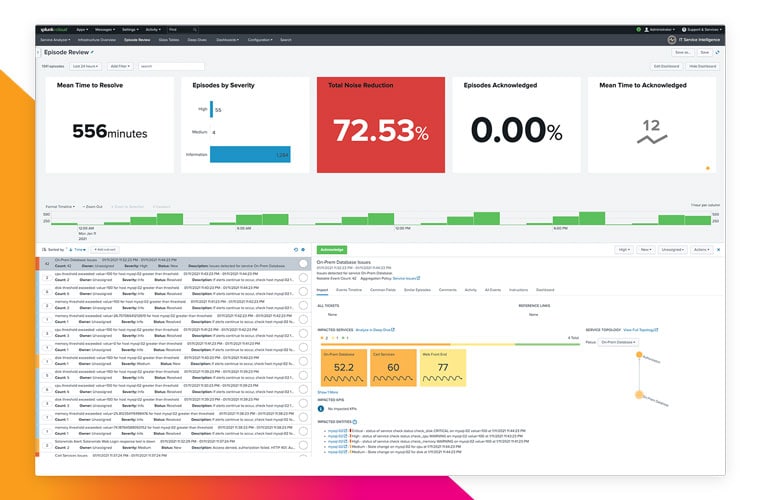Click the green health status icon in top bar

click(638, 30)
